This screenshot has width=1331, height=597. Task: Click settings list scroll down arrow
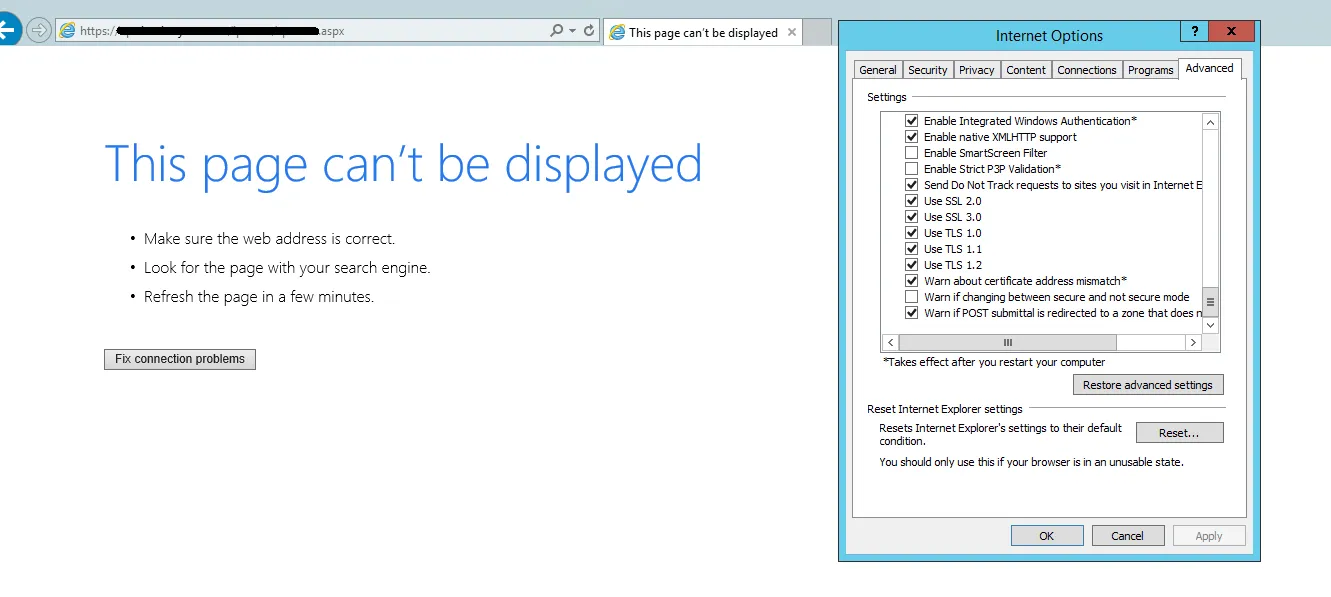point(1210,325)
